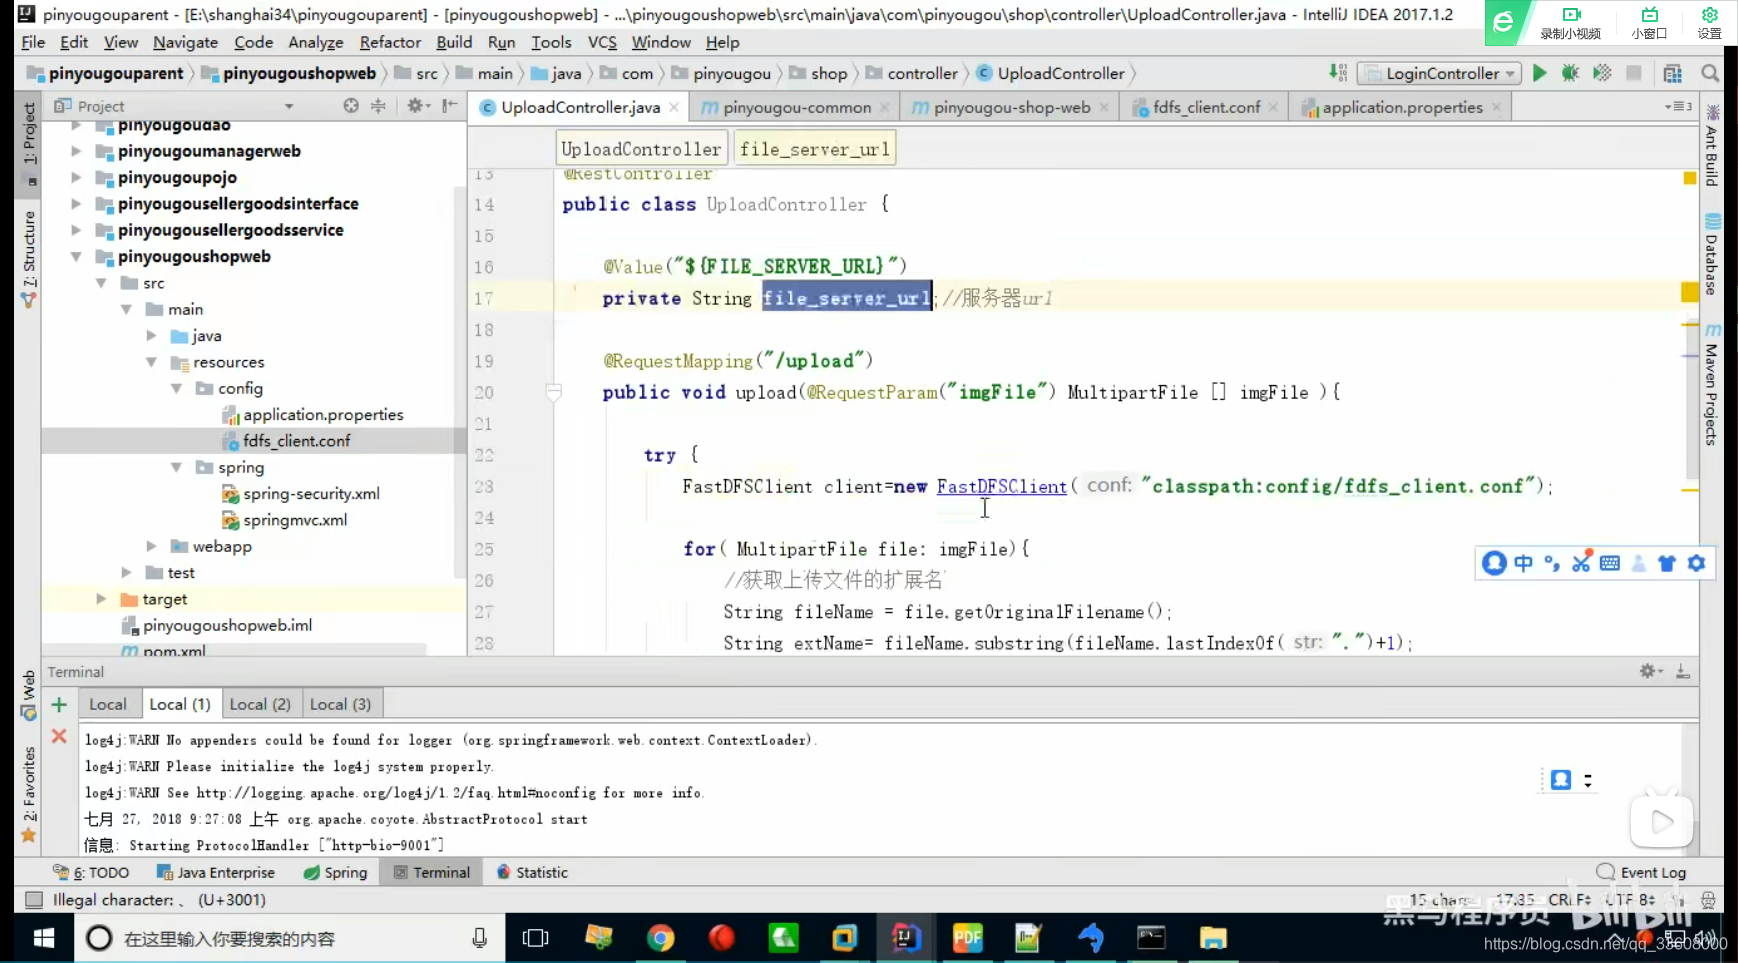1738x963 pixels.
Task: Collapse the resources folder
Action: click(x=151, y=362)
